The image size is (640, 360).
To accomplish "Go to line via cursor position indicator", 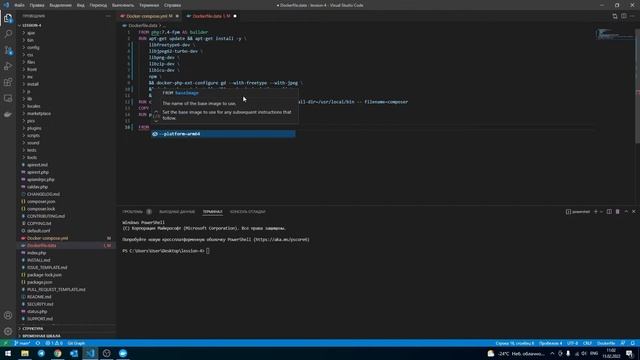I will (x=515, y=343).
